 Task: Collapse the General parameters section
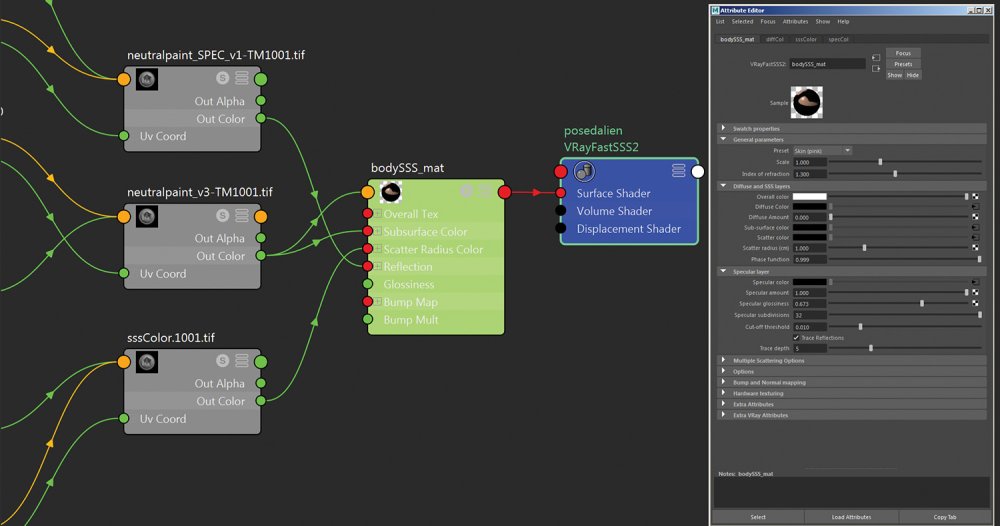(723, 139)
